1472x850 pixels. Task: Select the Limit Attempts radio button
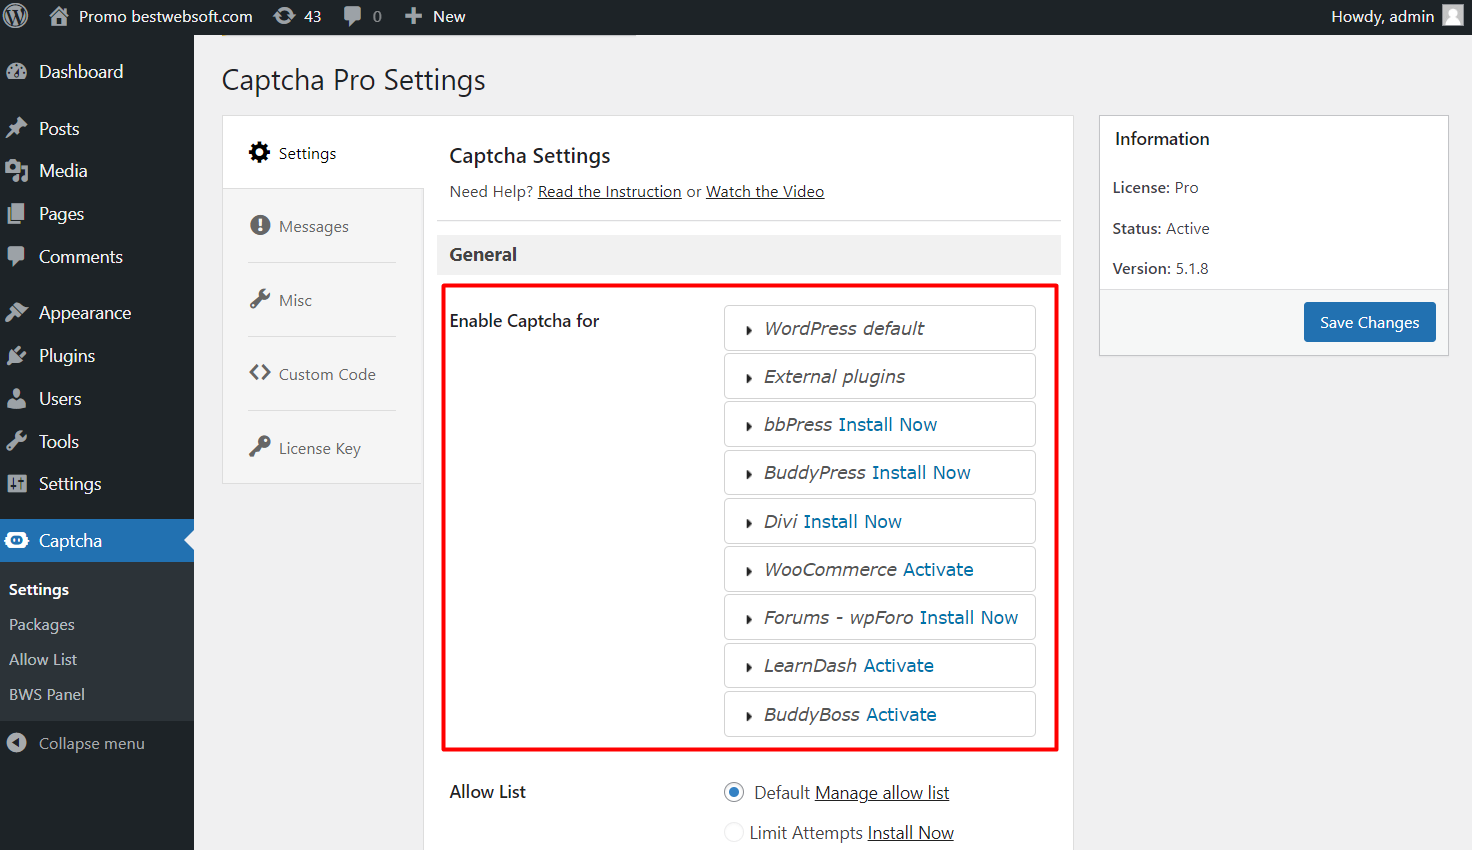[734, 832]
